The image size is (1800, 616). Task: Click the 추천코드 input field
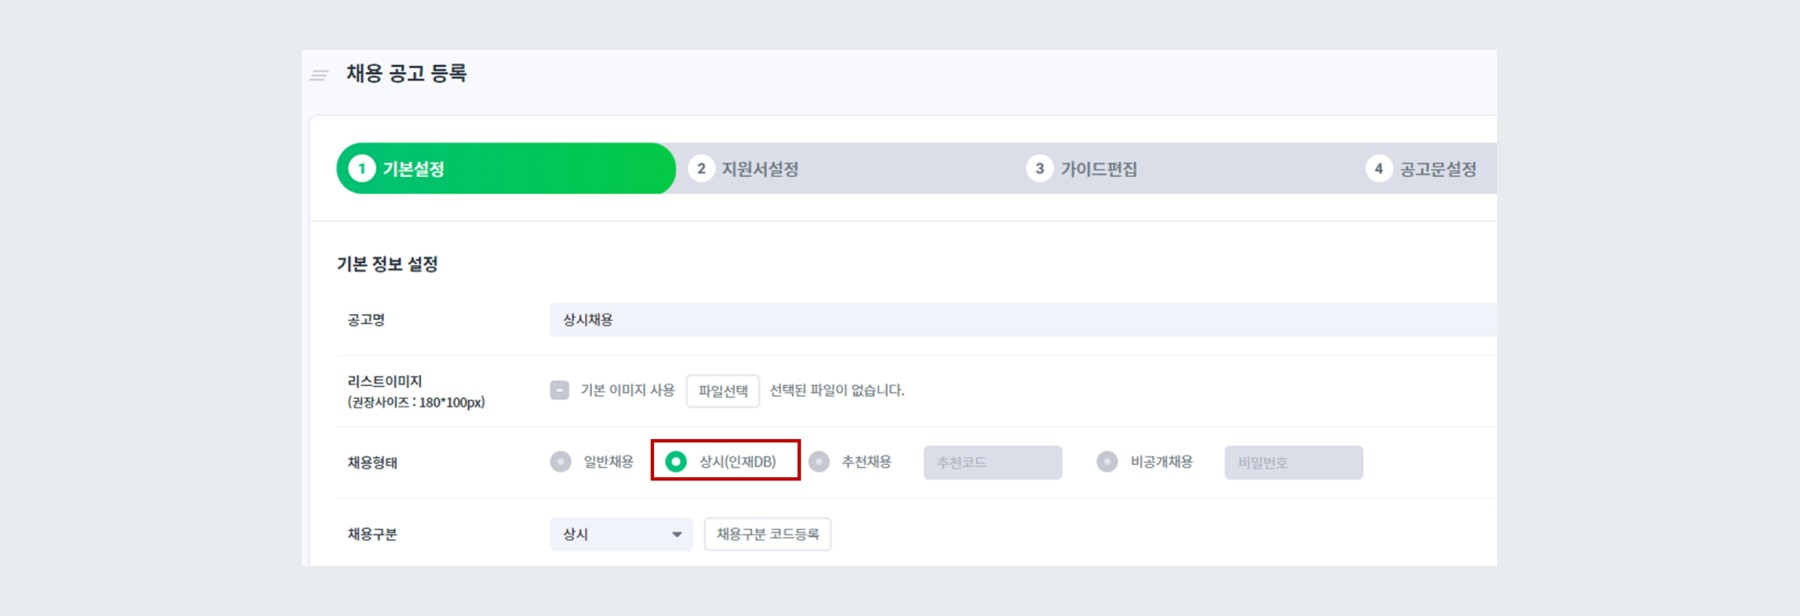tap(992, 462)
